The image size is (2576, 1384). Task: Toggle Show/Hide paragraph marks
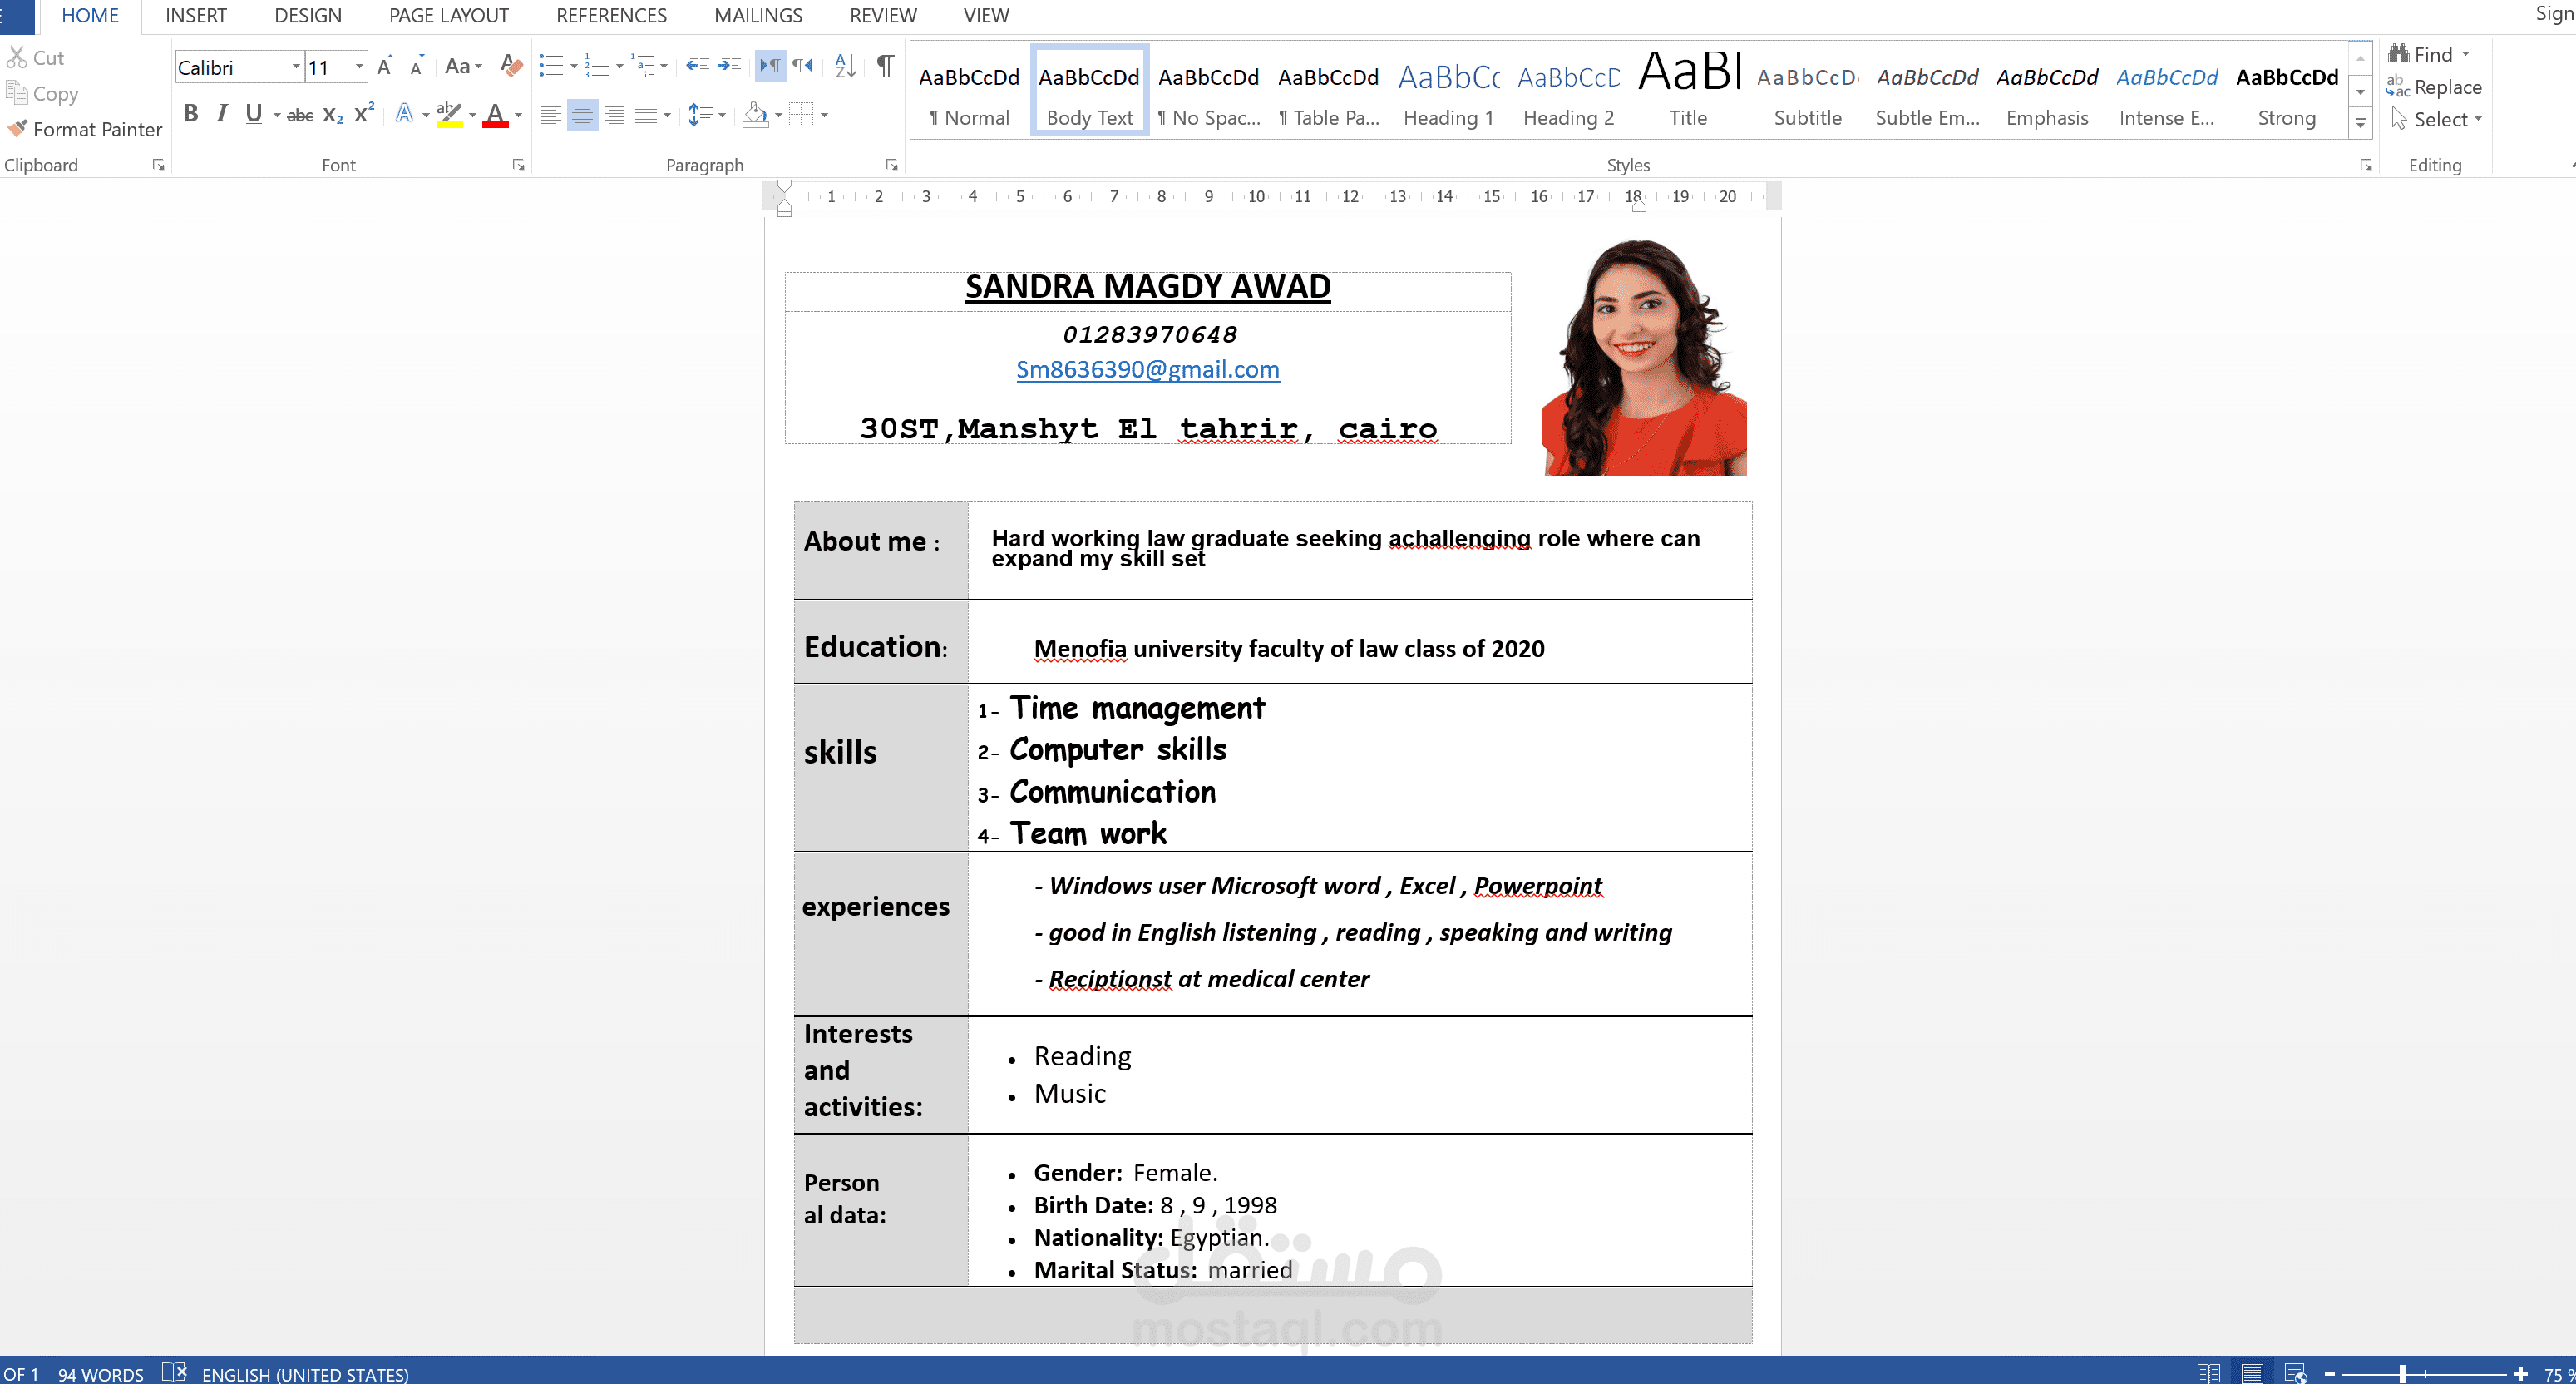coord(885,66)
